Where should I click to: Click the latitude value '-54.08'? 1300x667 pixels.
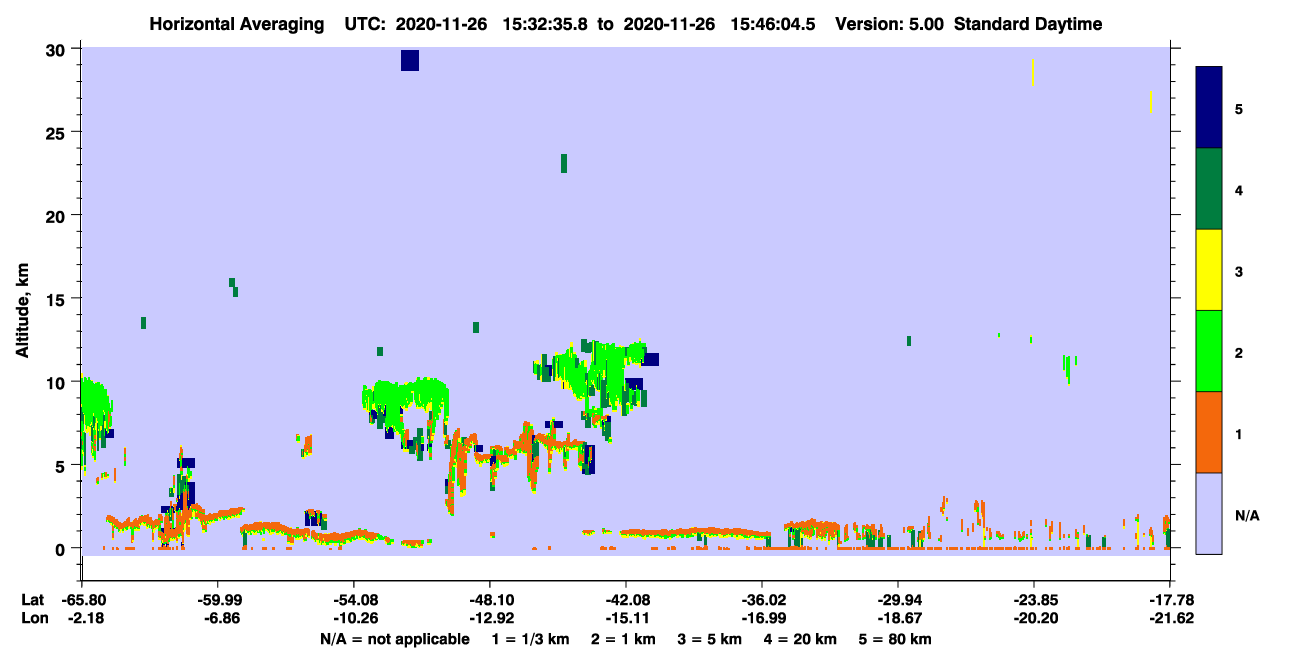pos(354,600)
